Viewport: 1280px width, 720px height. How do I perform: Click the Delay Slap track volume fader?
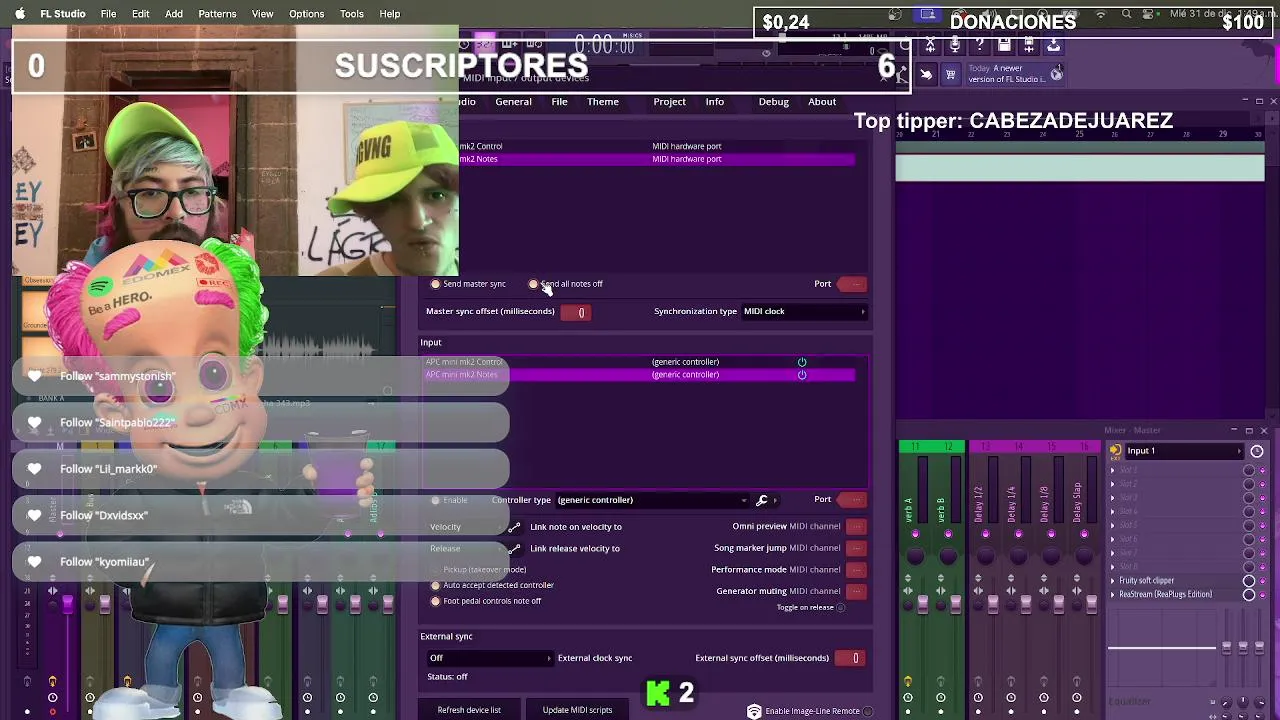(x=1092, y=604)
